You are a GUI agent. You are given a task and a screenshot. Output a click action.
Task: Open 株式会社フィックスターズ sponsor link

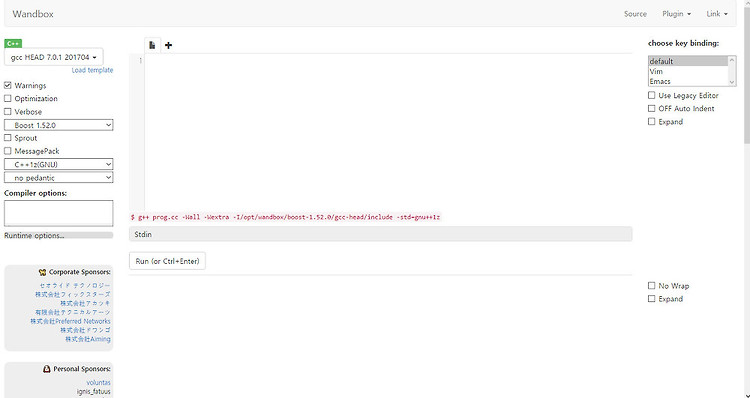click(x=73, y=294)
